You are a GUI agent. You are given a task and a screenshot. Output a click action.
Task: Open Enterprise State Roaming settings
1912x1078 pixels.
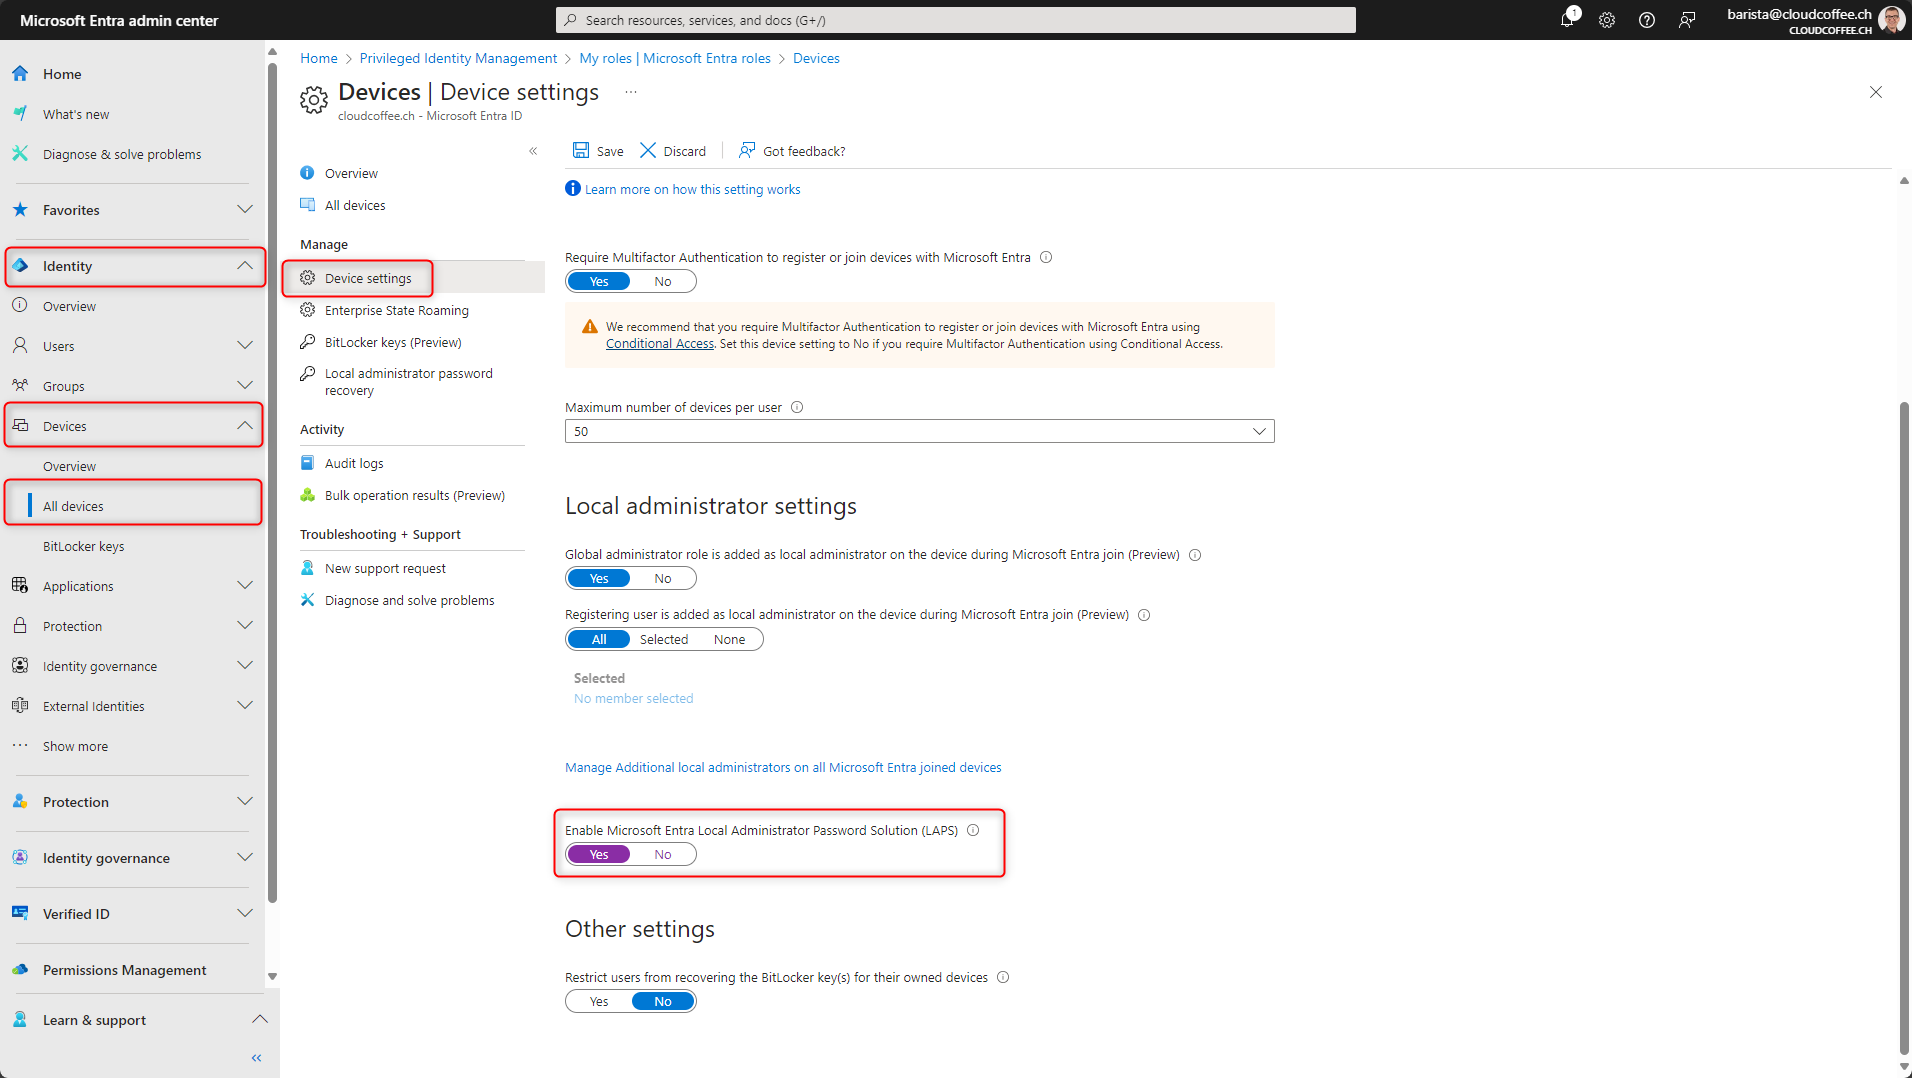pyautogui.click(x=396, y=310)
